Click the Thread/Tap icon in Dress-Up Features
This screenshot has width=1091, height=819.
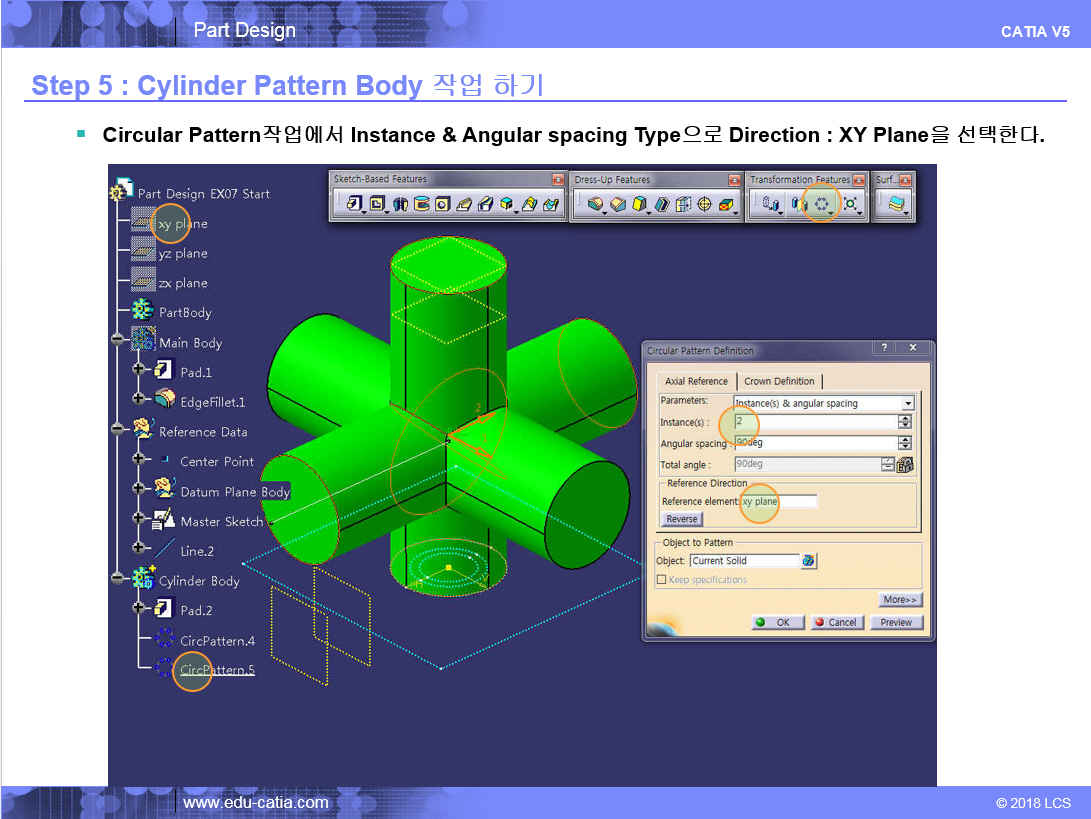[704, 204]
